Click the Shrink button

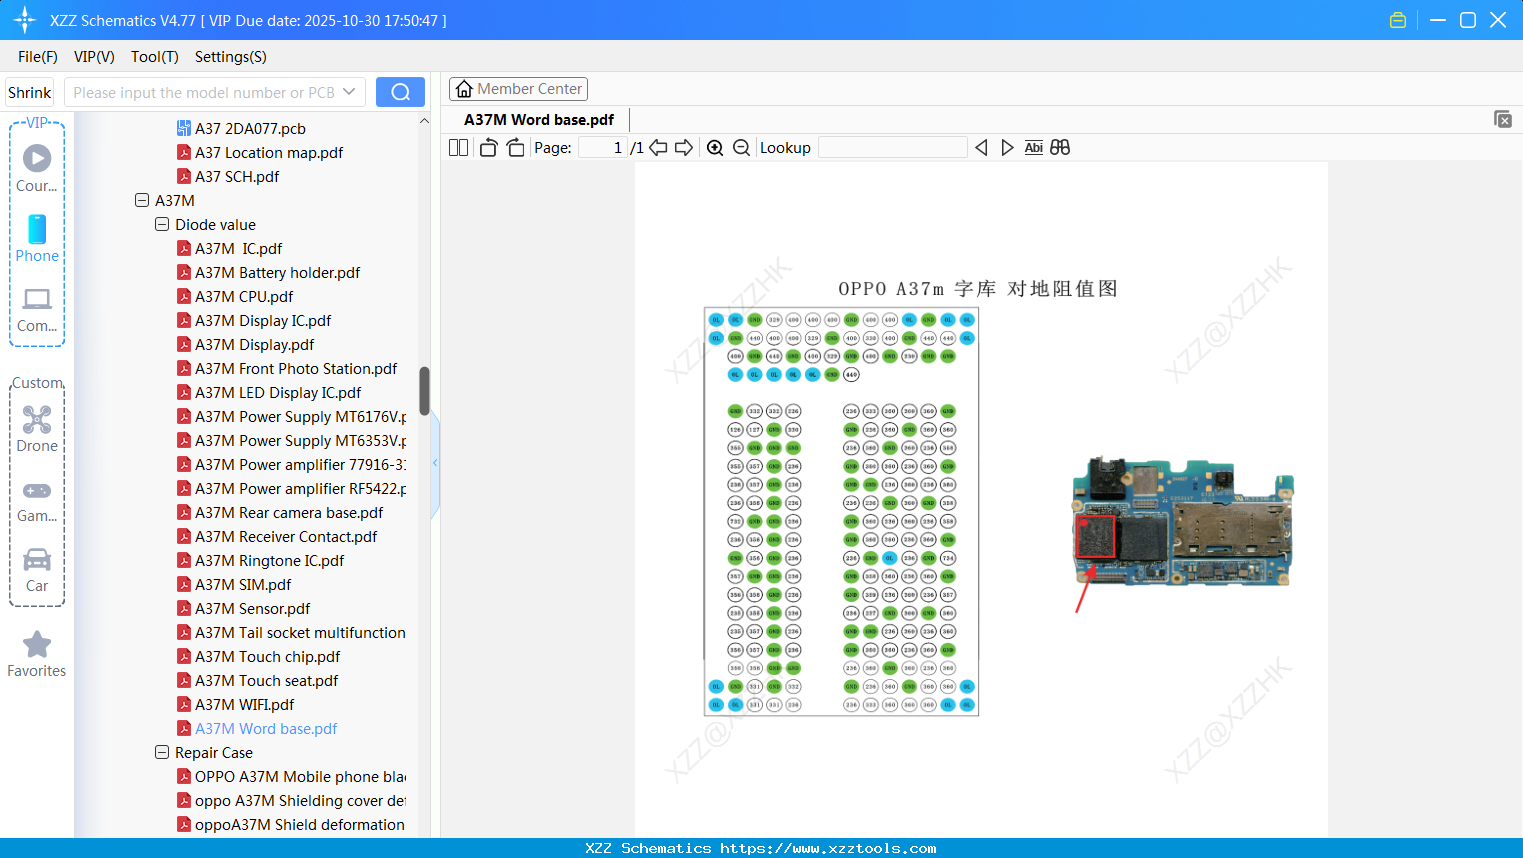click(x=29, y=91)
